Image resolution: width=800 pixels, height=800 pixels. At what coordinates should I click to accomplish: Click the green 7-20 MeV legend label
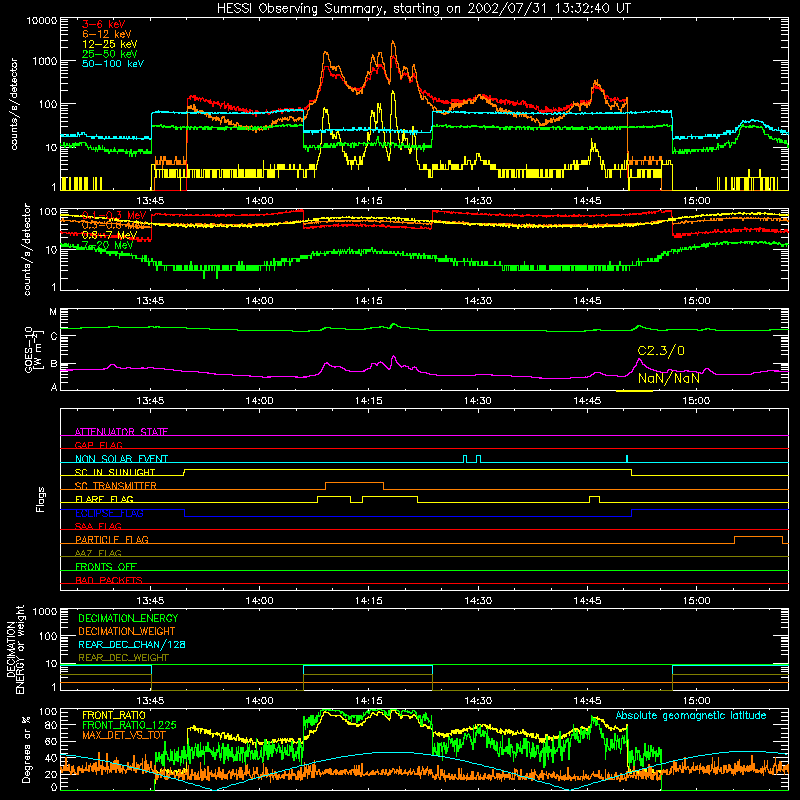tap(107, 245)
